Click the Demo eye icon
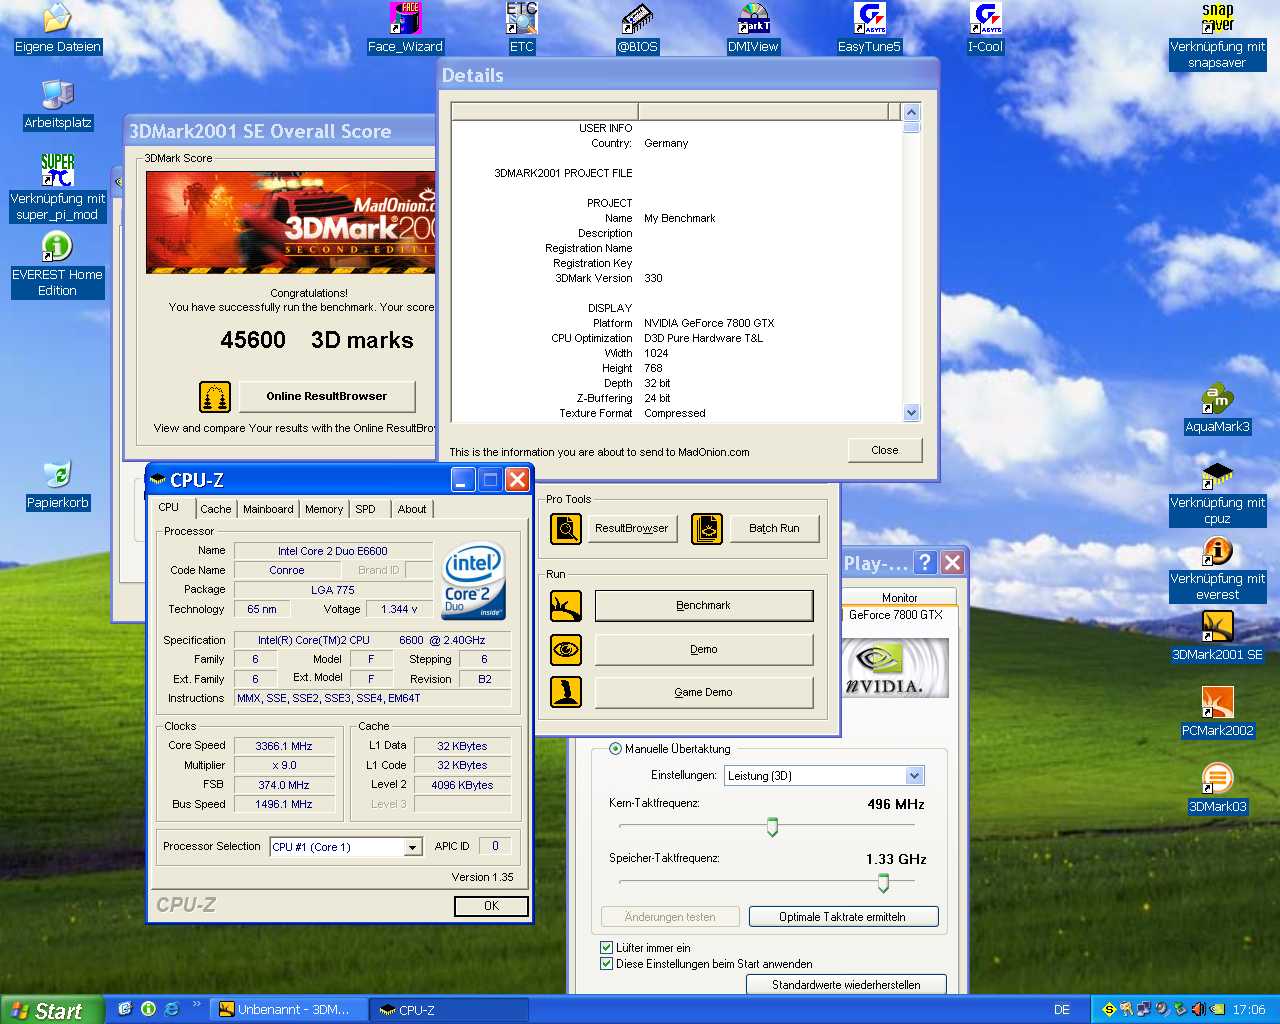 point(566,649)
